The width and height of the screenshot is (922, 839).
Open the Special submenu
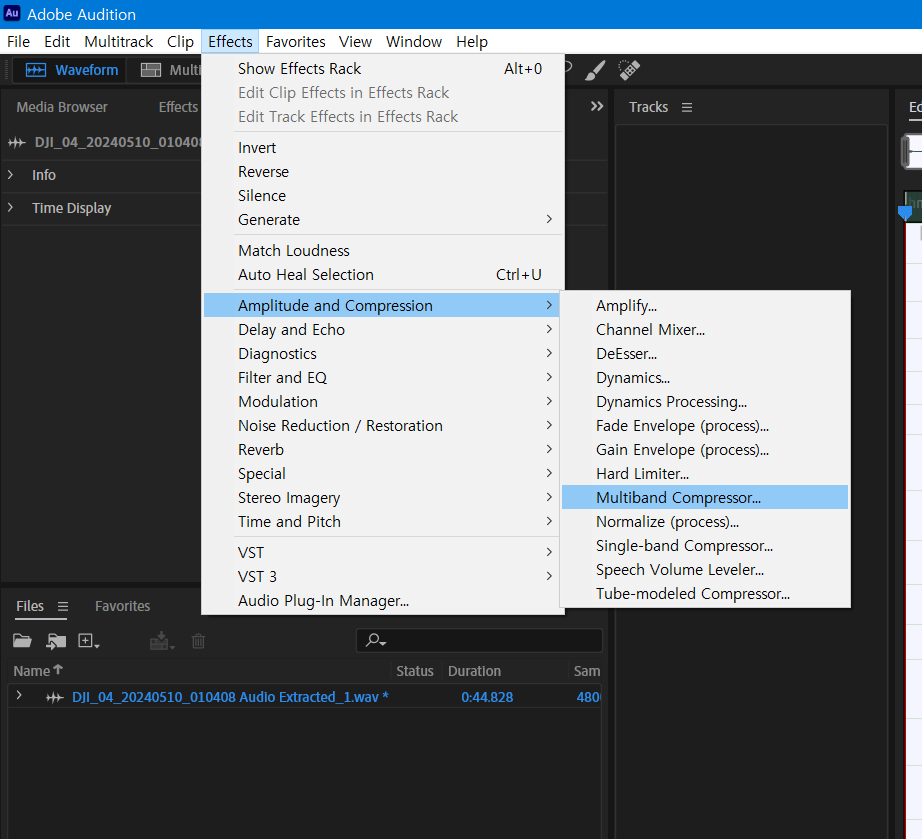[383, 474]
